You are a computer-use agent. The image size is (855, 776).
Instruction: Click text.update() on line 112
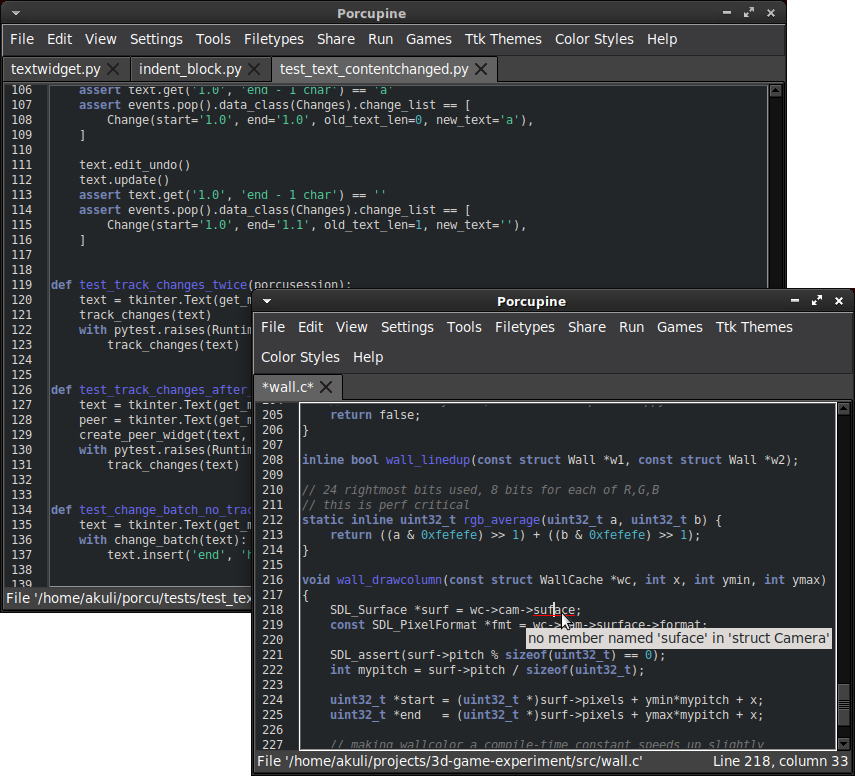tap(124, 180)
